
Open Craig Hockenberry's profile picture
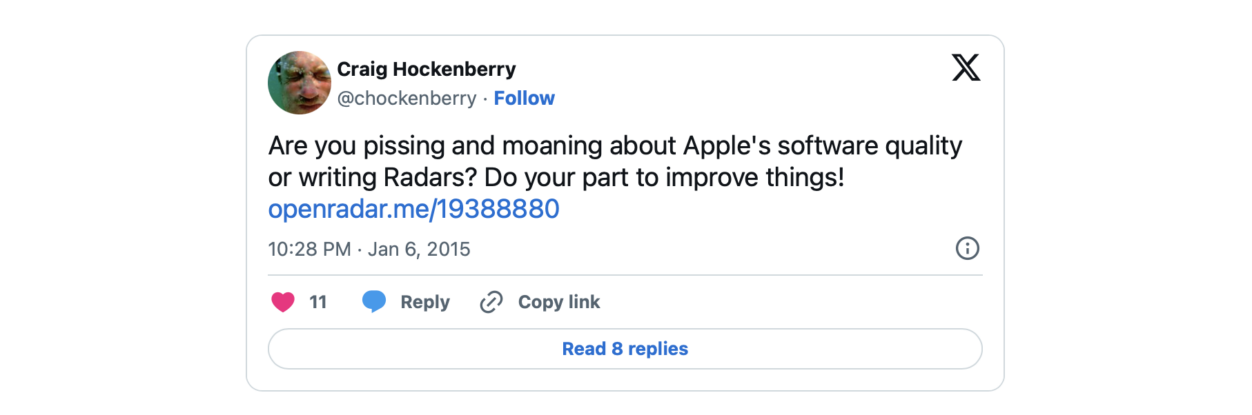point(299,83)
